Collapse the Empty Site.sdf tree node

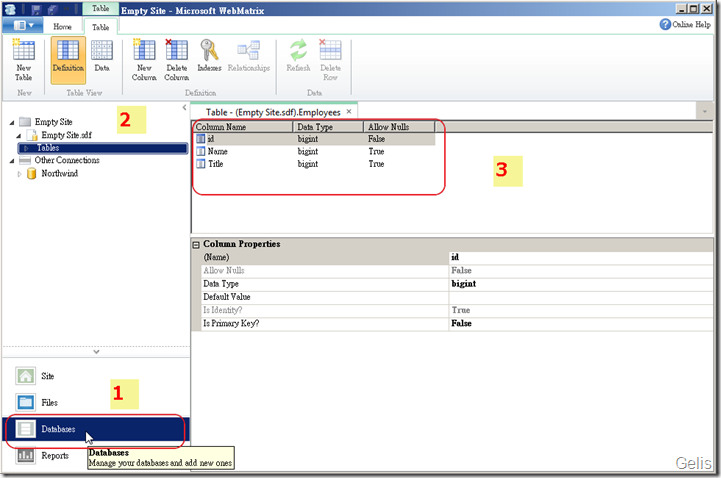point(19,136)
